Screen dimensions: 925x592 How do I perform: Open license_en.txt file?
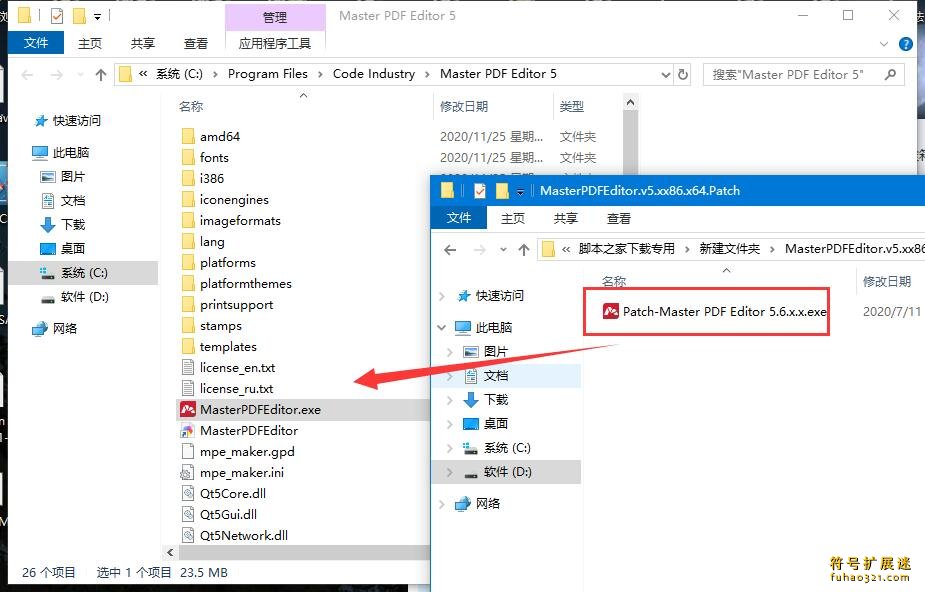click(237, 367)
